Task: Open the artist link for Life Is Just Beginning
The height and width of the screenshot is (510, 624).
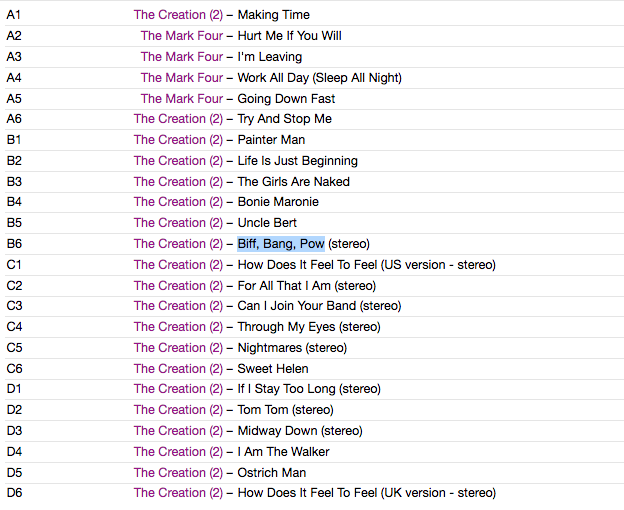Action: click(170, 161)
